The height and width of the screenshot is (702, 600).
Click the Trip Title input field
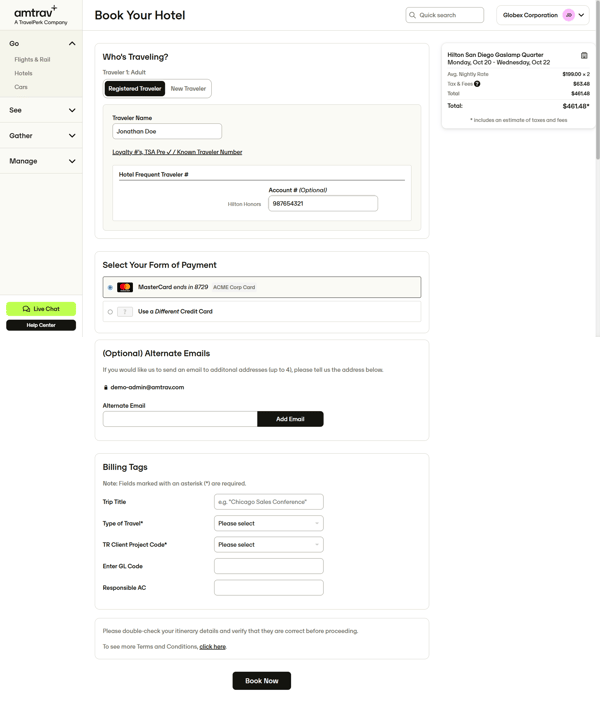pyautogui.click(x=268, y=502)
